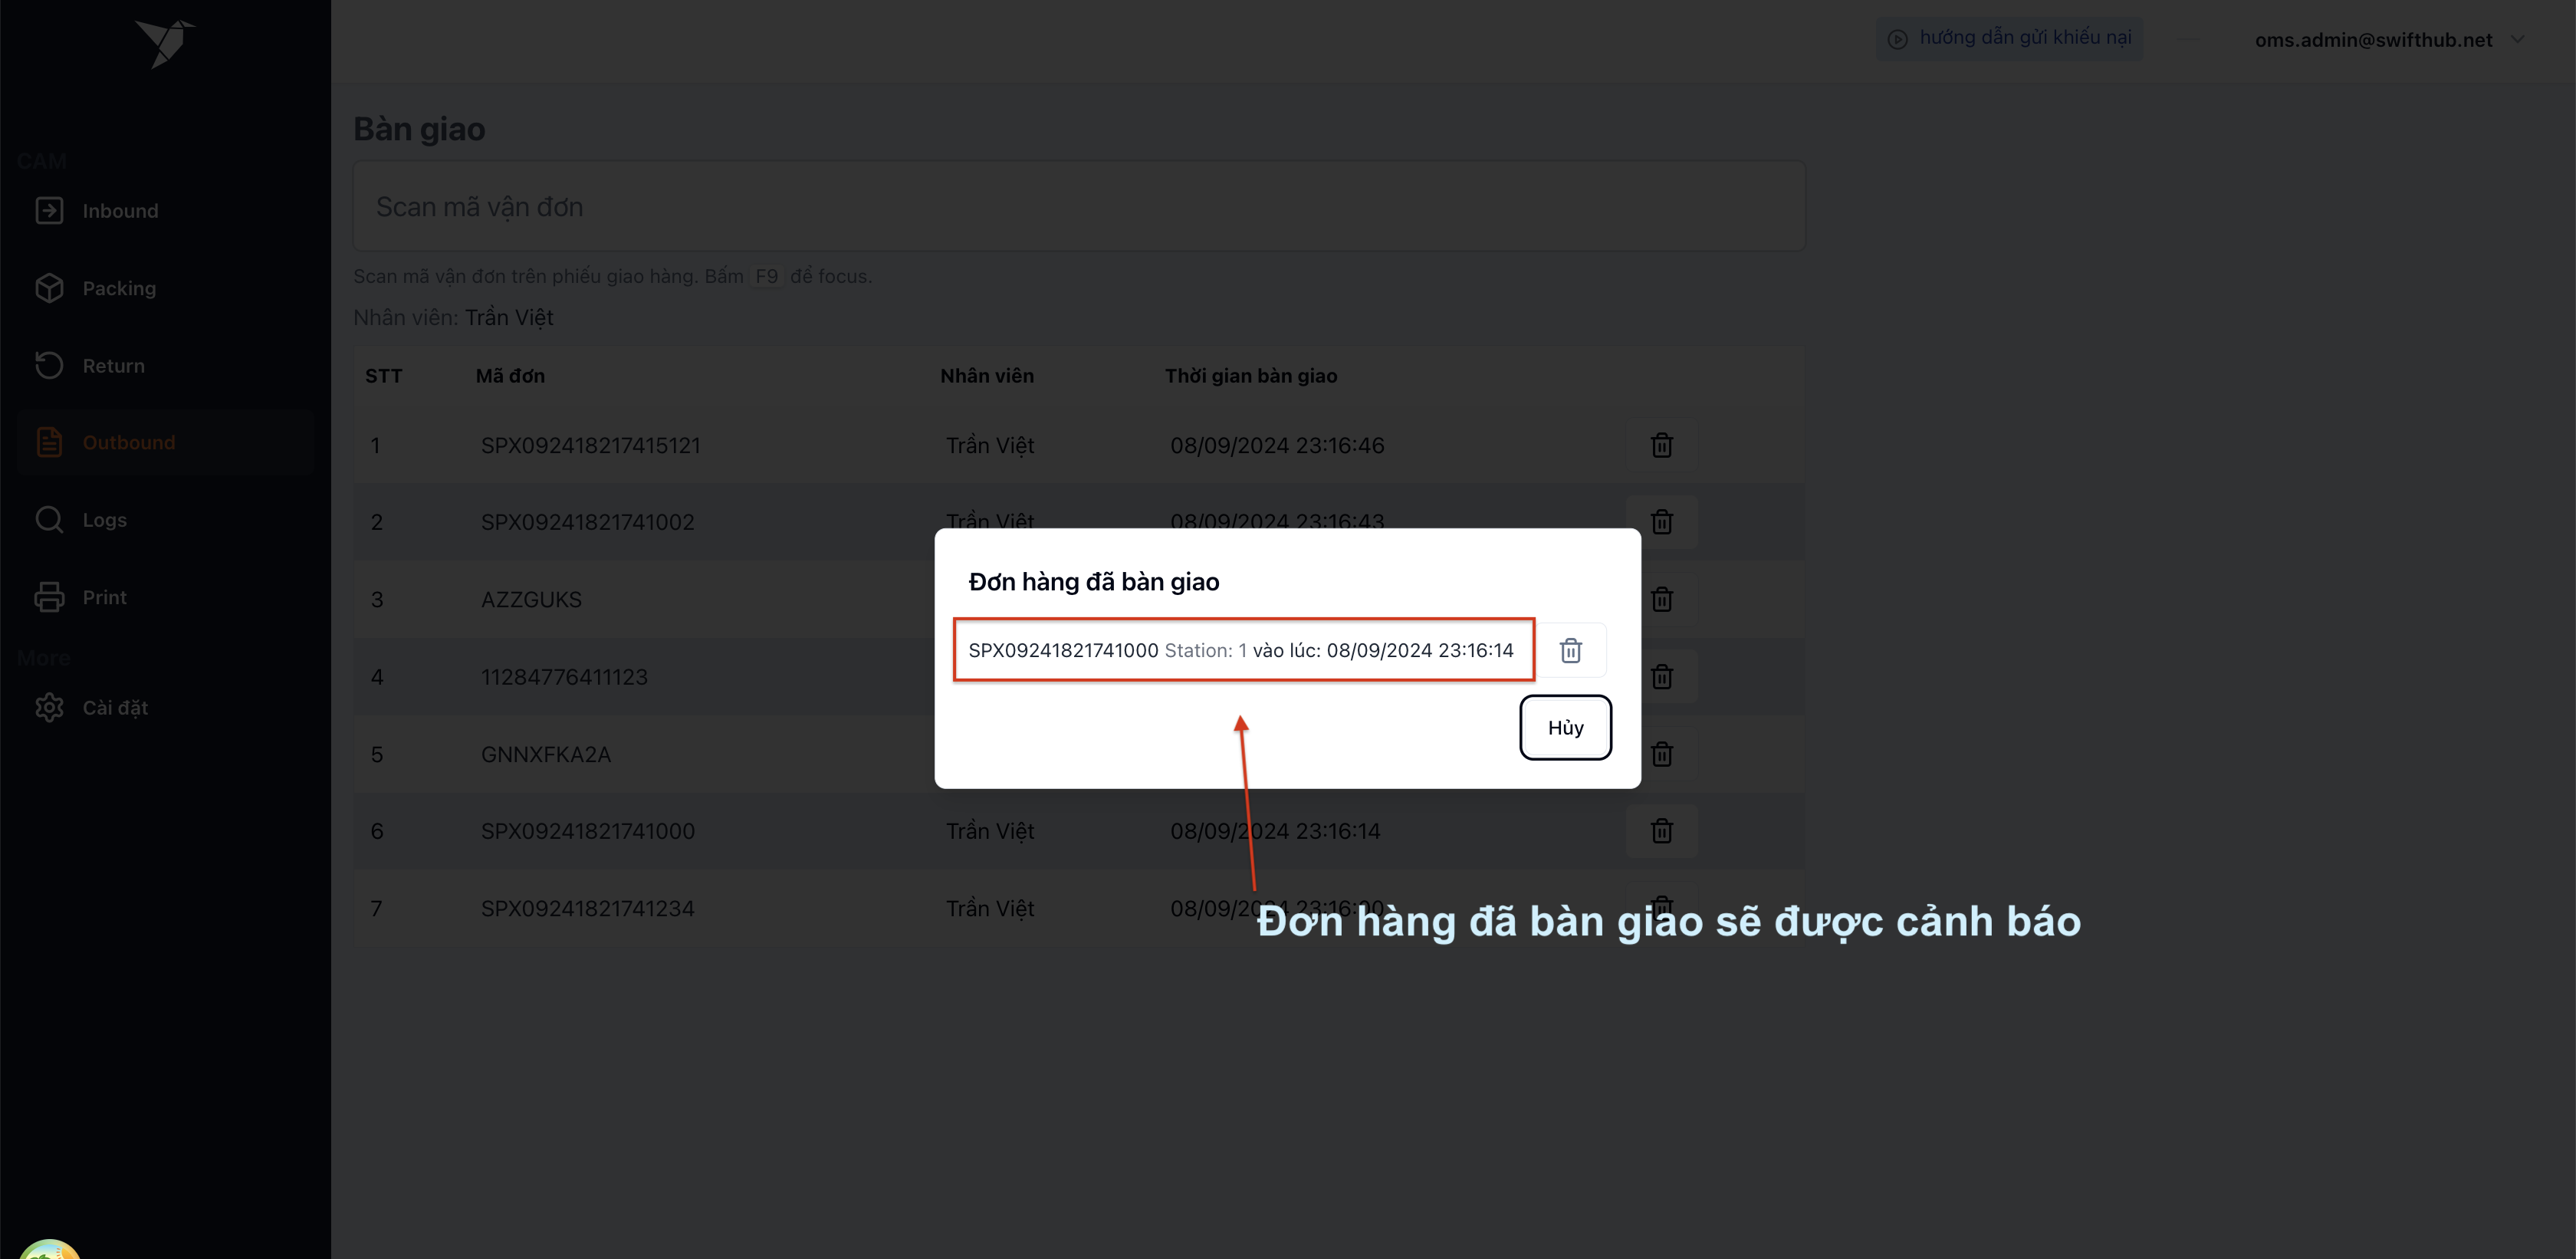The height and width of the screenshot is (1259, 2576).
Task: Click the F9 key hint
Action: click(x=766, y=276)
